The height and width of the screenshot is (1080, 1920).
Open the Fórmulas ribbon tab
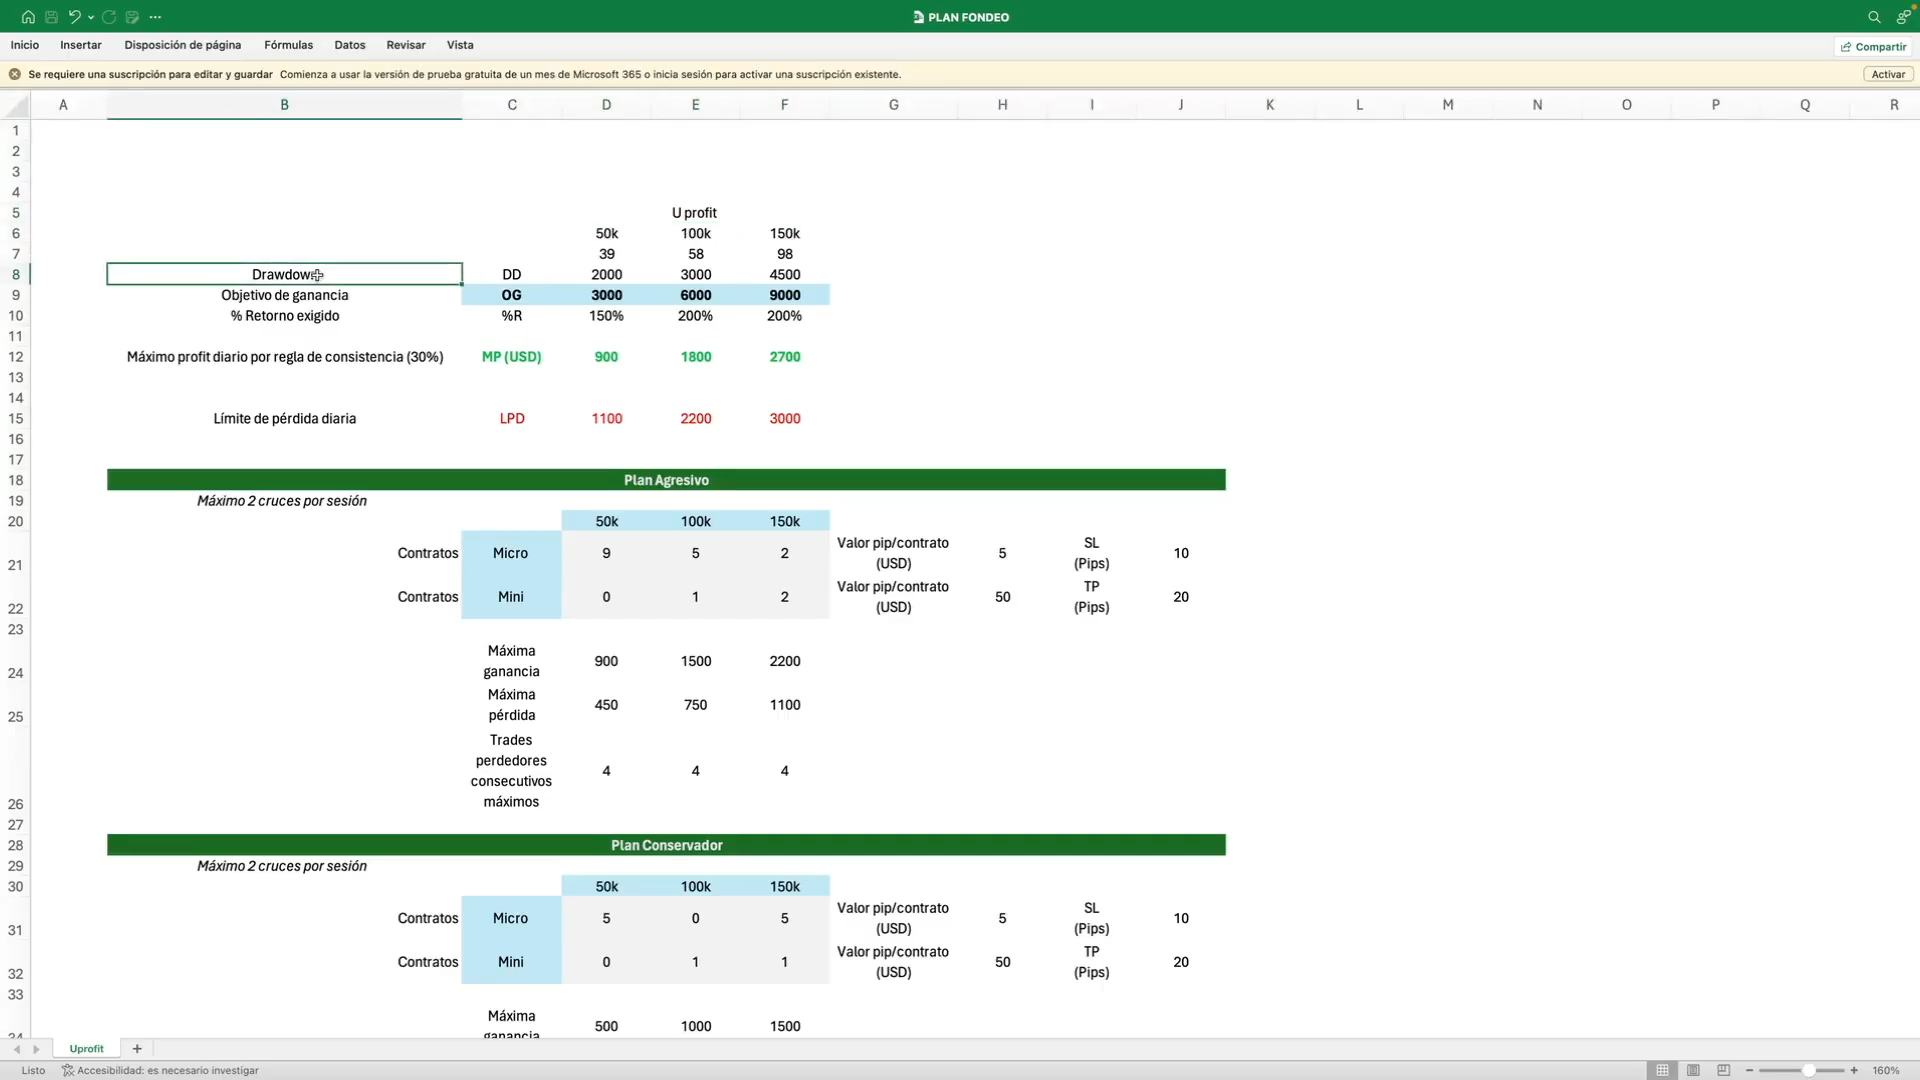click(x=288, y=45)
